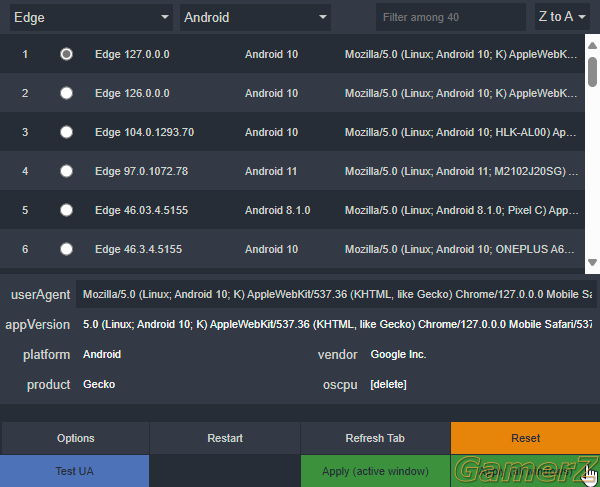Click the Edge 104.0.1293.70 row text
Screen dimensions: 600x487
(x=144, y=132)
